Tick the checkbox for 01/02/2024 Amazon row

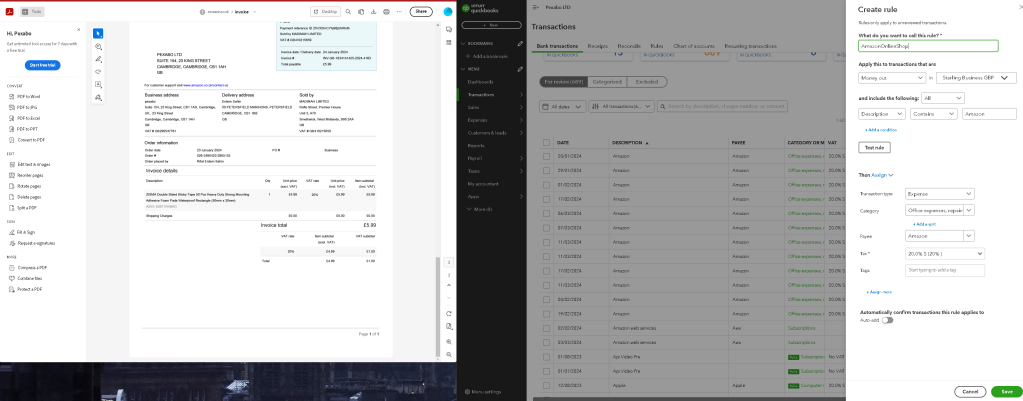point(546,185)
